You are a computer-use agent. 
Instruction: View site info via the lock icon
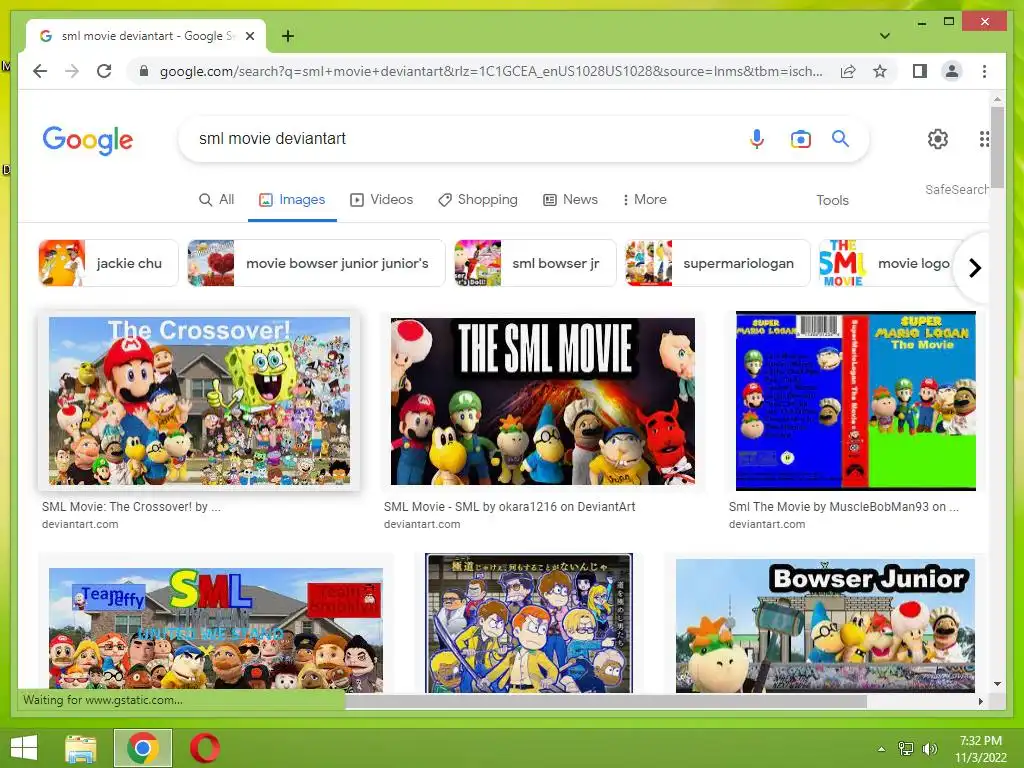point(144,71)
